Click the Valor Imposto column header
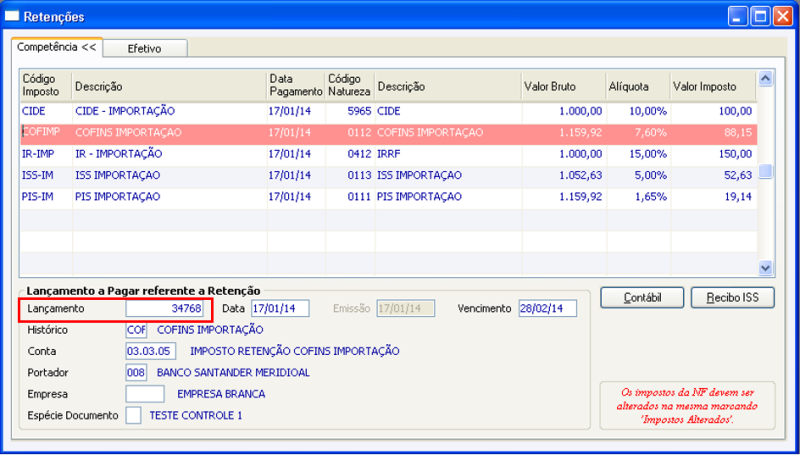 coord(713,86)
